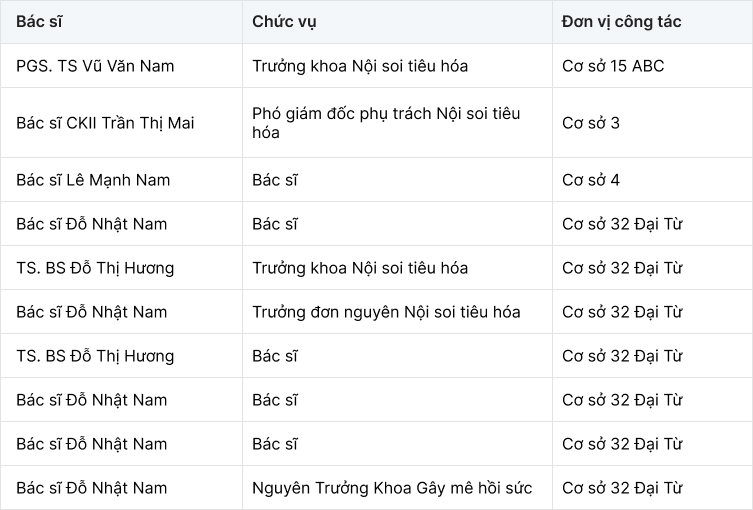Click position cell in Lê Mạnh Nam row

click(x=275, y=180)
